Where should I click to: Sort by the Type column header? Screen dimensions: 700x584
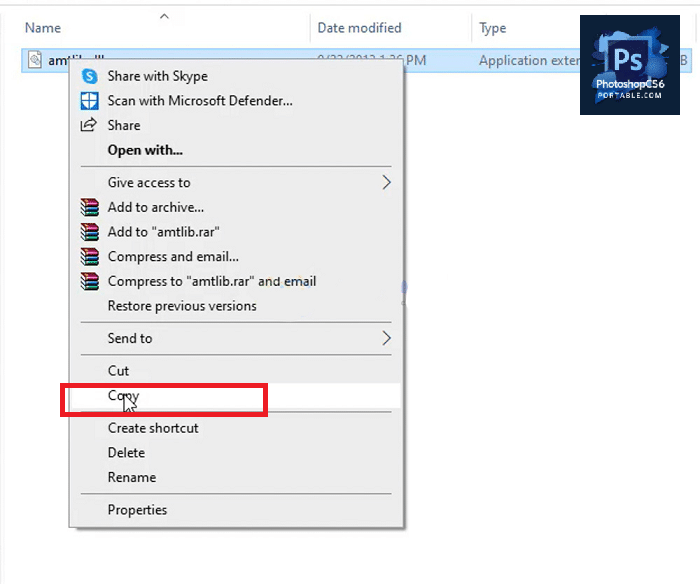(492, 28)
